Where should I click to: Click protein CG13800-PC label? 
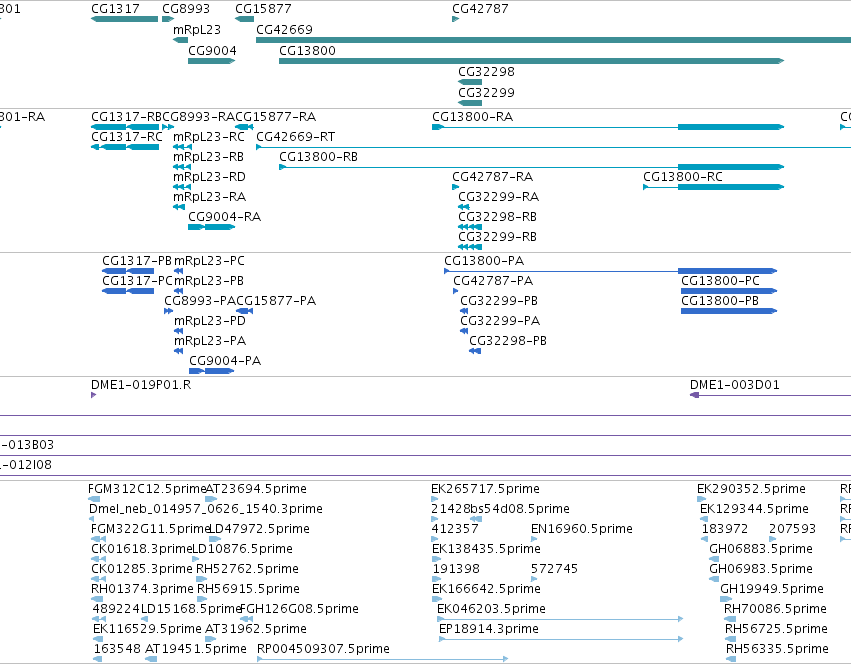pyautogui.click(x=720, y=281)
